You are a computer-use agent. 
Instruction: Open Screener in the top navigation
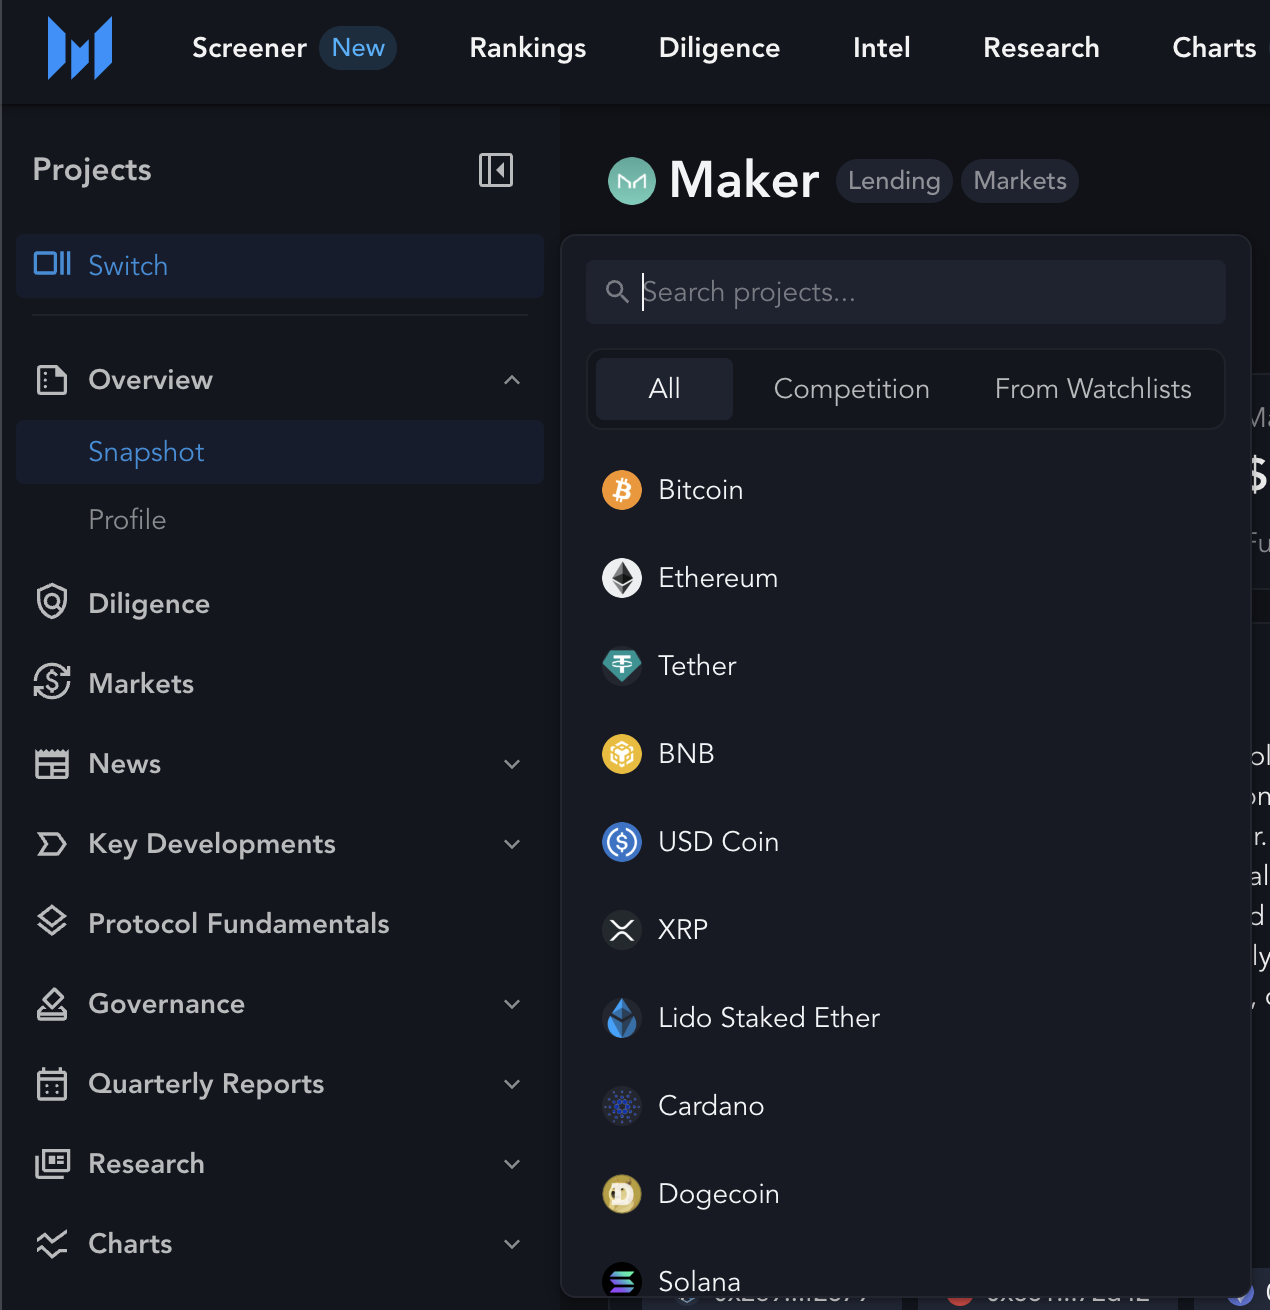pyautogui.click(x=249, y=48)
